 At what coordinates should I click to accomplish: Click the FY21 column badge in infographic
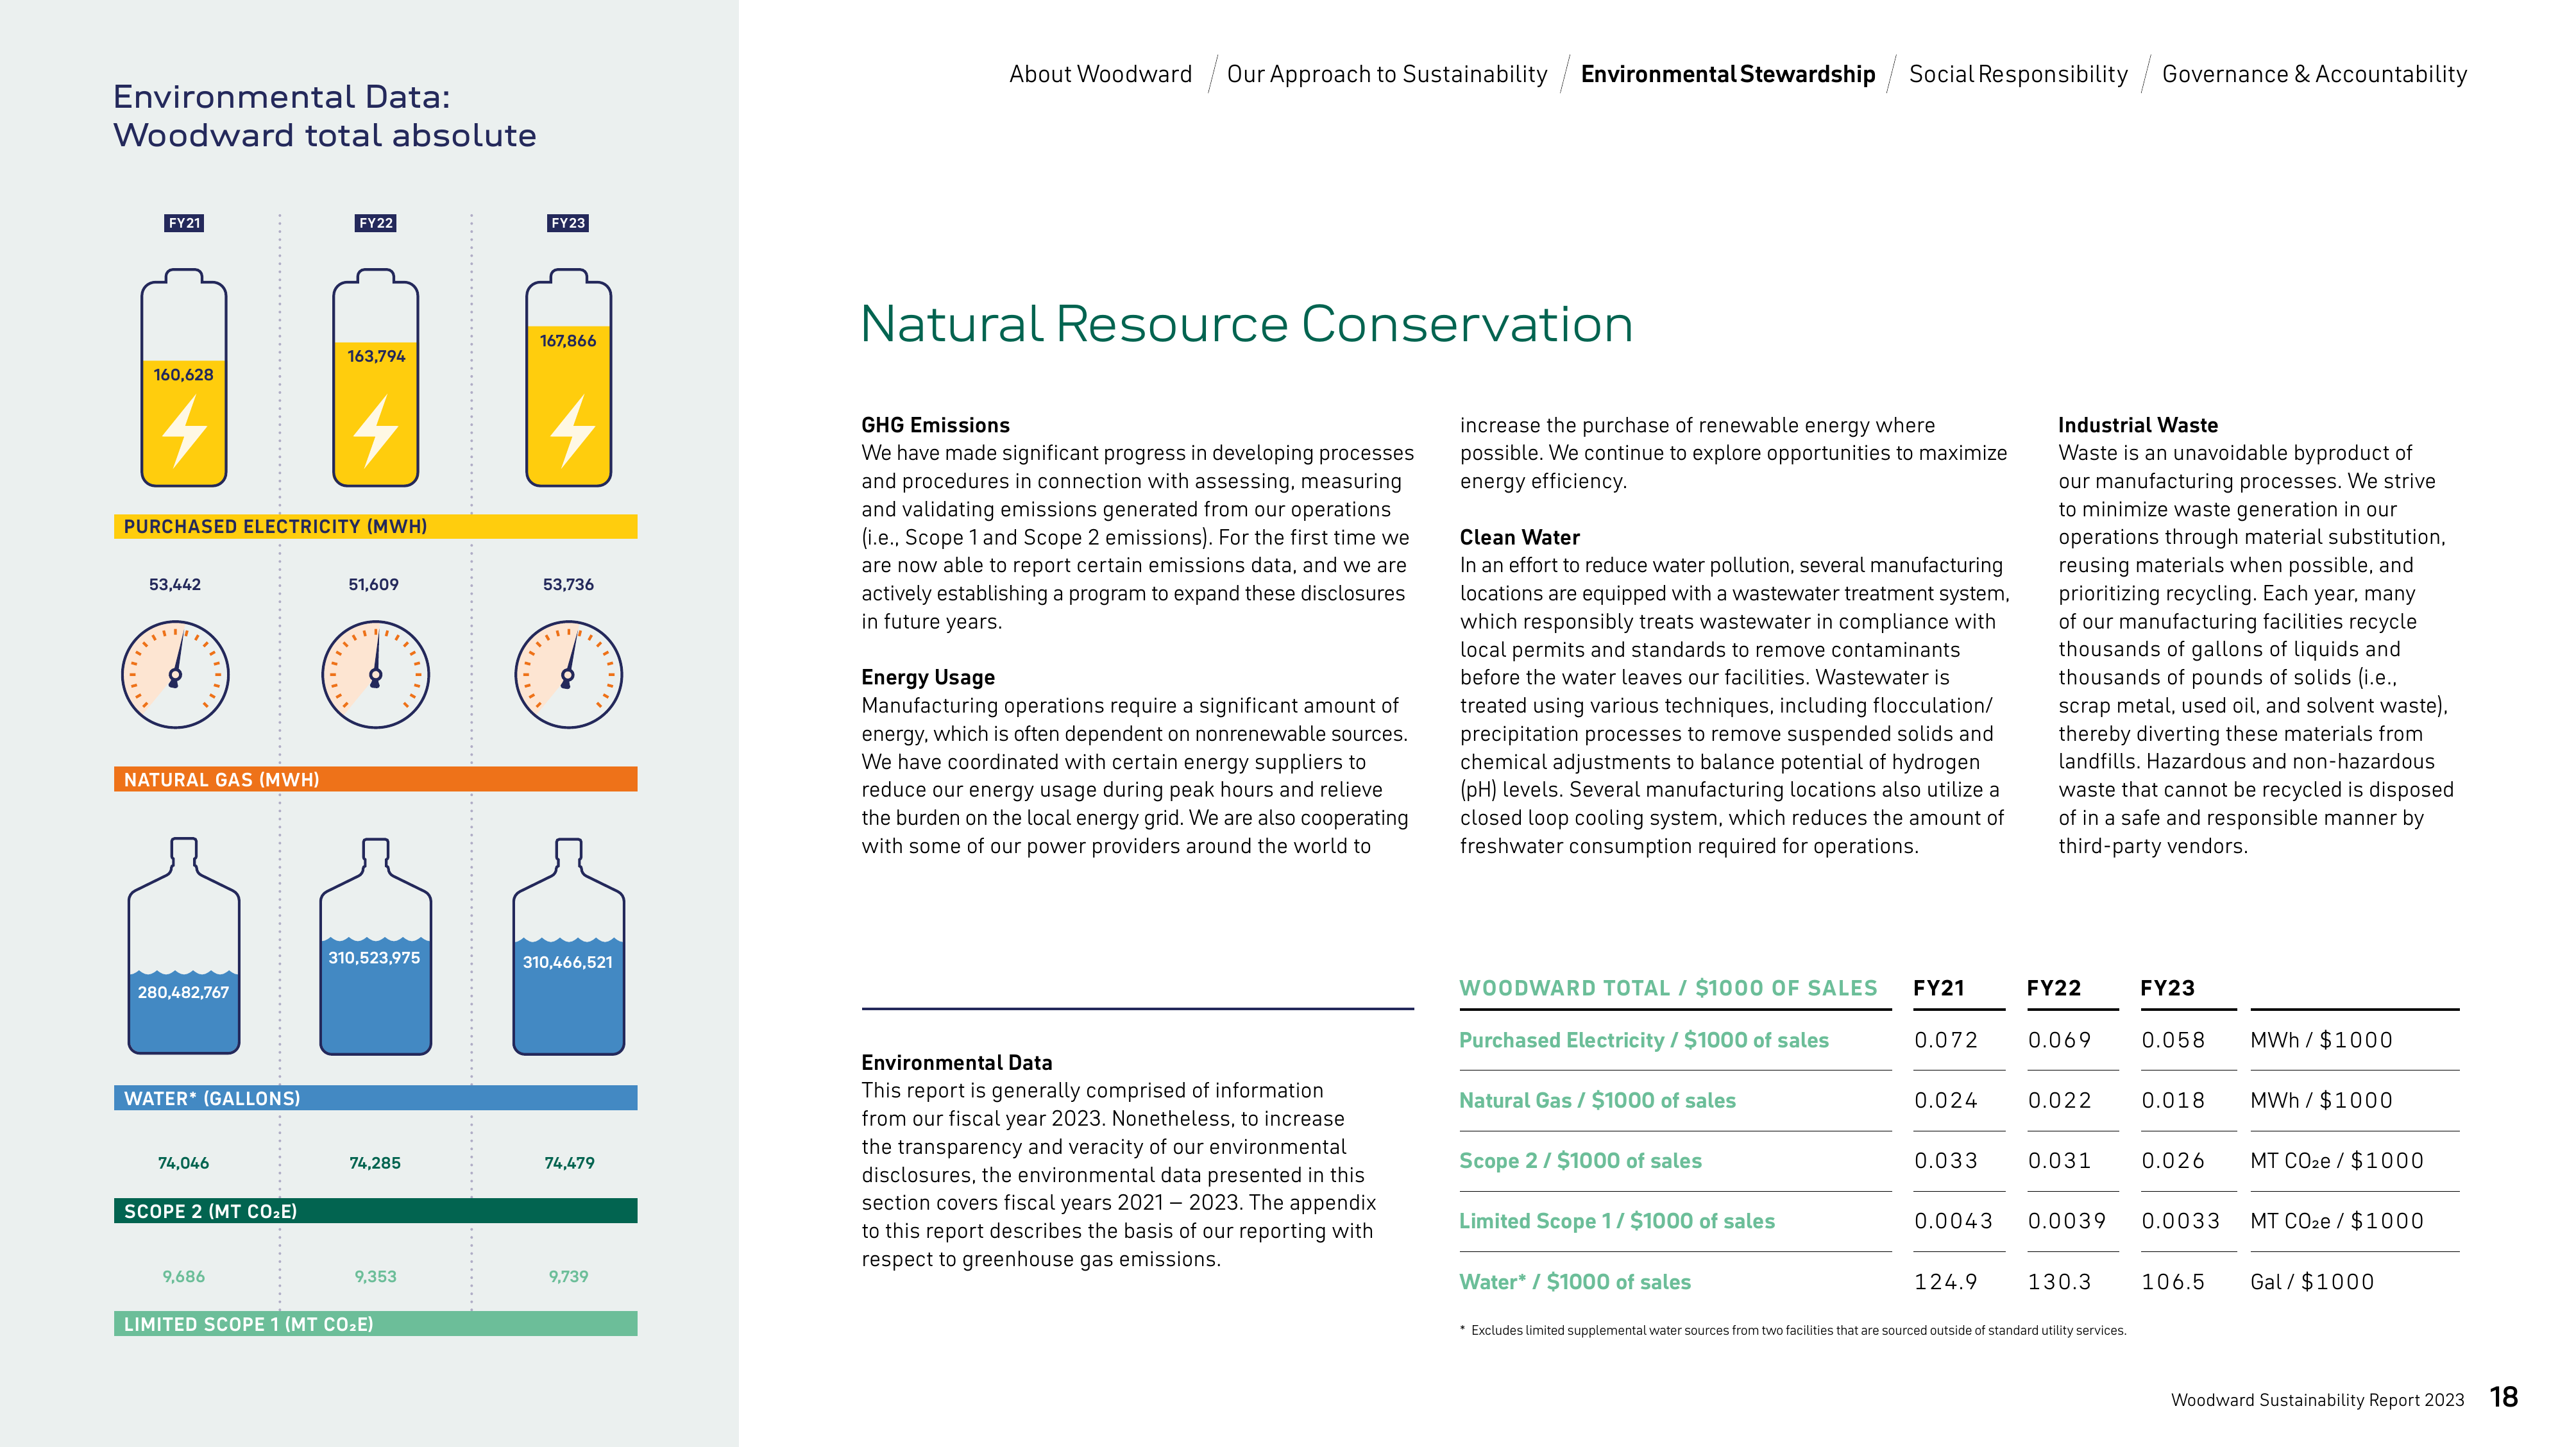pyautogui.click(x=184, y=223)
